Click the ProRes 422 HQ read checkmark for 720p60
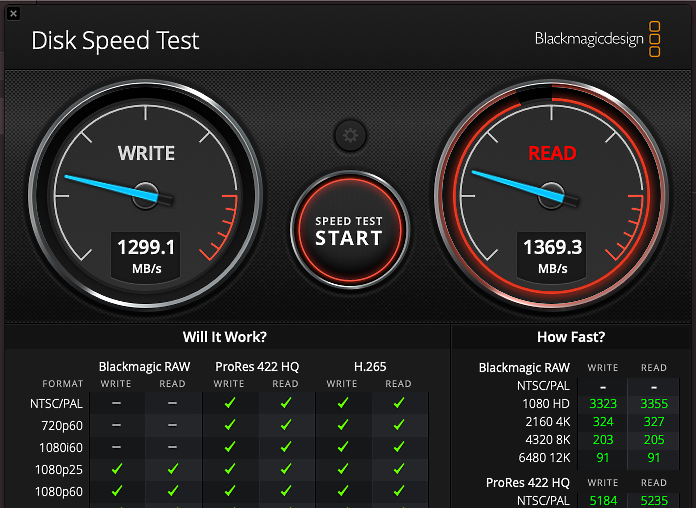The width and height of the screenshot is (696, 508). point(286,425)
